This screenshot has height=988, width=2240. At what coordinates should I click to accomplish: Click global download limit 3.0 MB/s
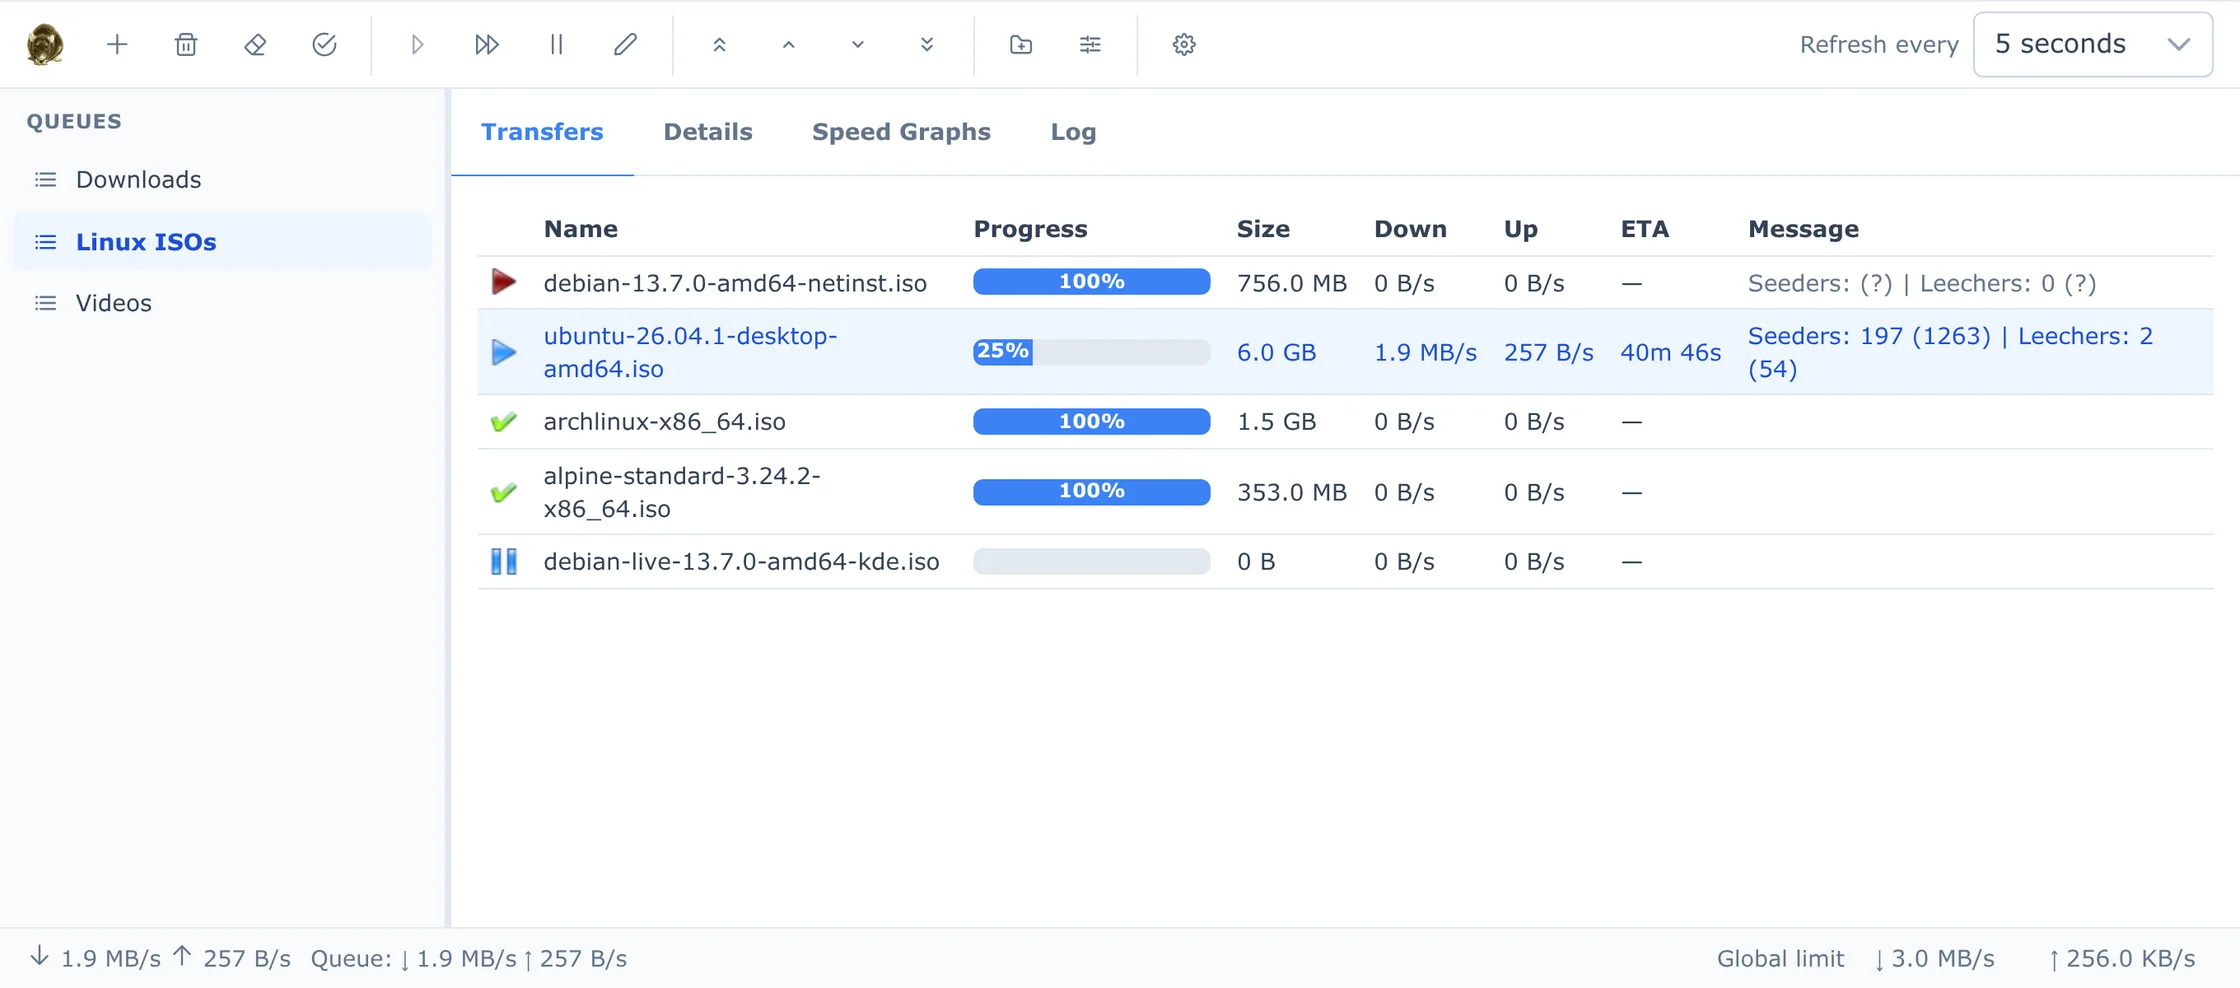[x=1934, y=959]
